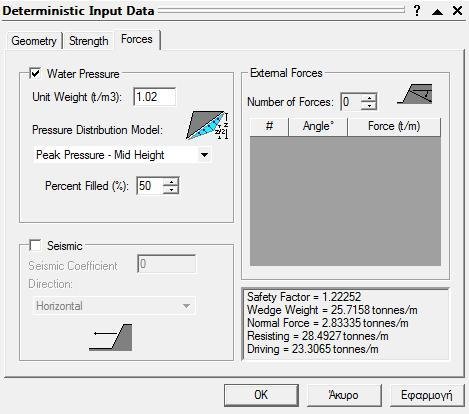Click the Direction label in Seismic group
This screenshot has height=414, width=469.
50,284
